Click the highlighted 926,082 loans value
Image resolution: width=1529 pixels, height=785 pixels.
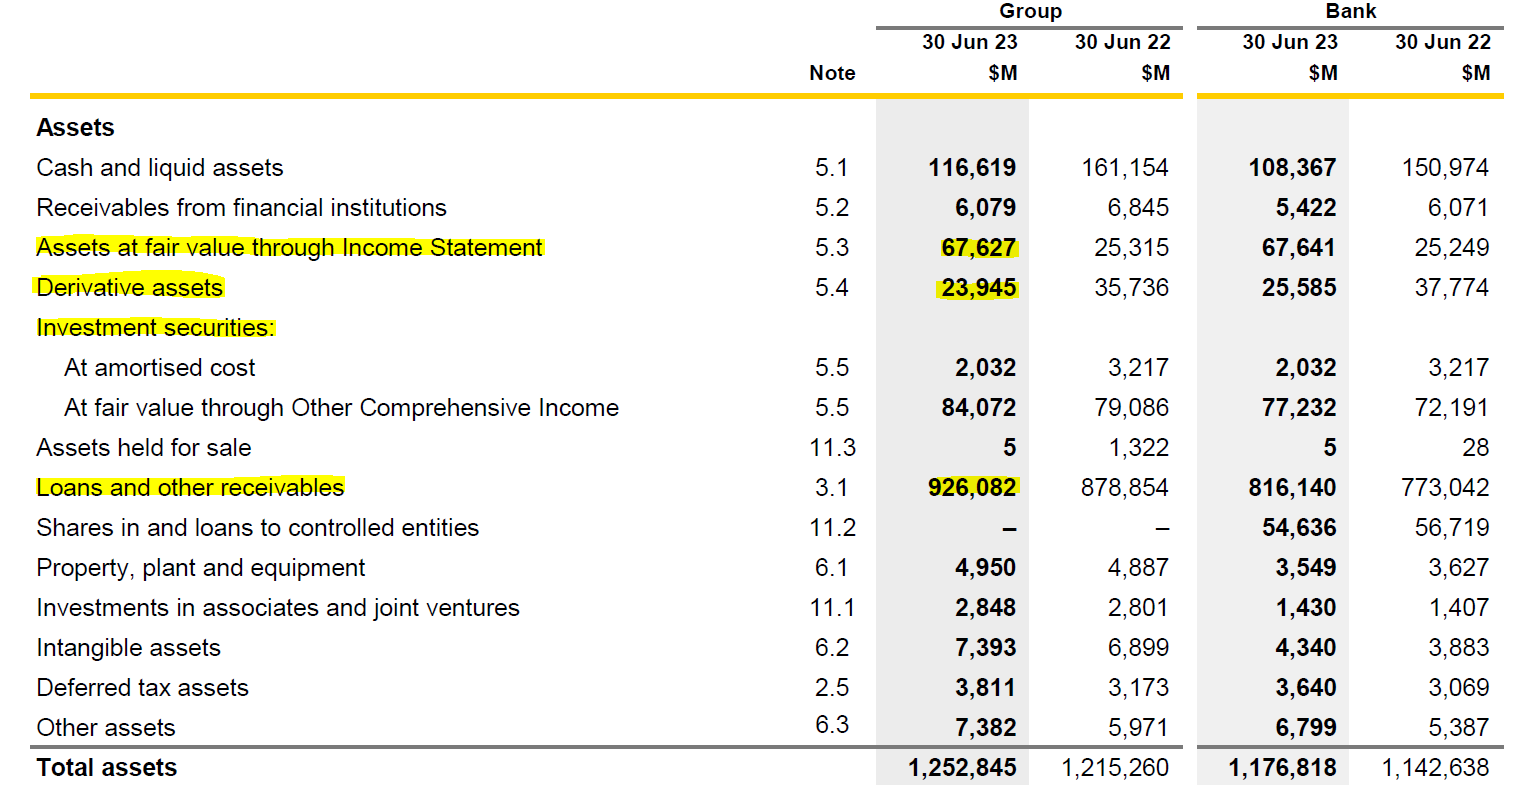coord(972,488)
